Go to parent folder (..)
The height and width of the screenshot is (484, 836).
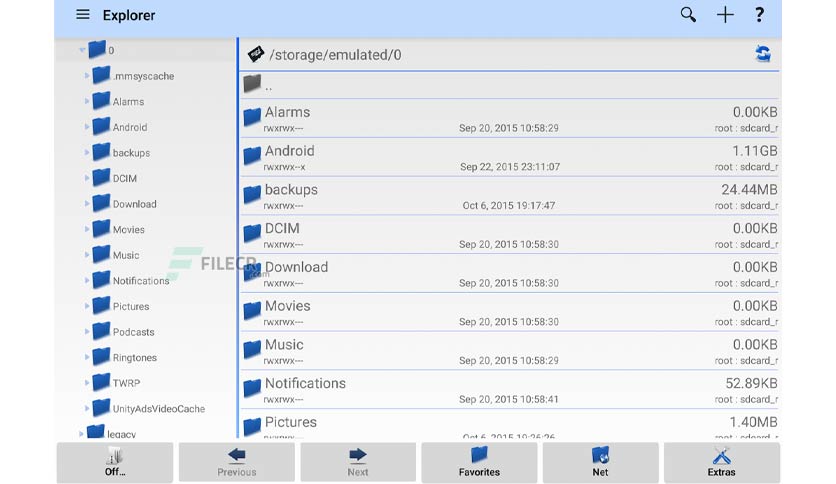[509, 85]
